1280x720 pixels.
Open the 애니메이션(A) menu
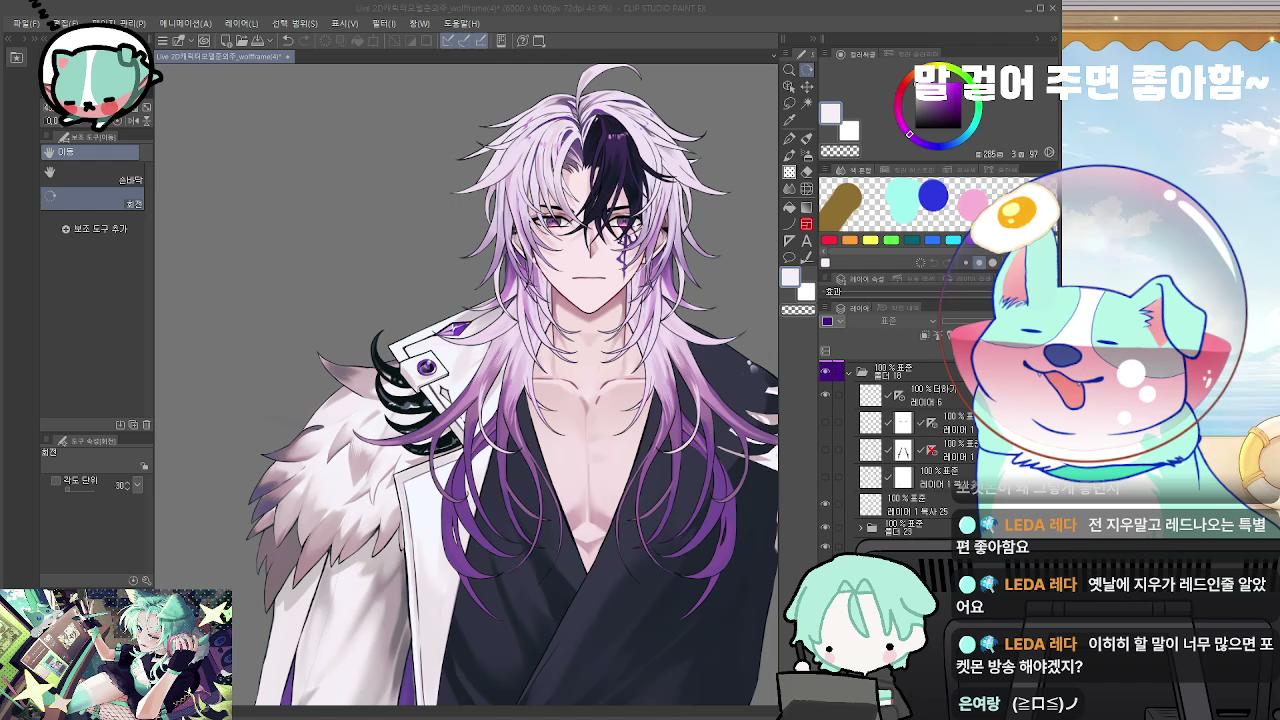185,23
